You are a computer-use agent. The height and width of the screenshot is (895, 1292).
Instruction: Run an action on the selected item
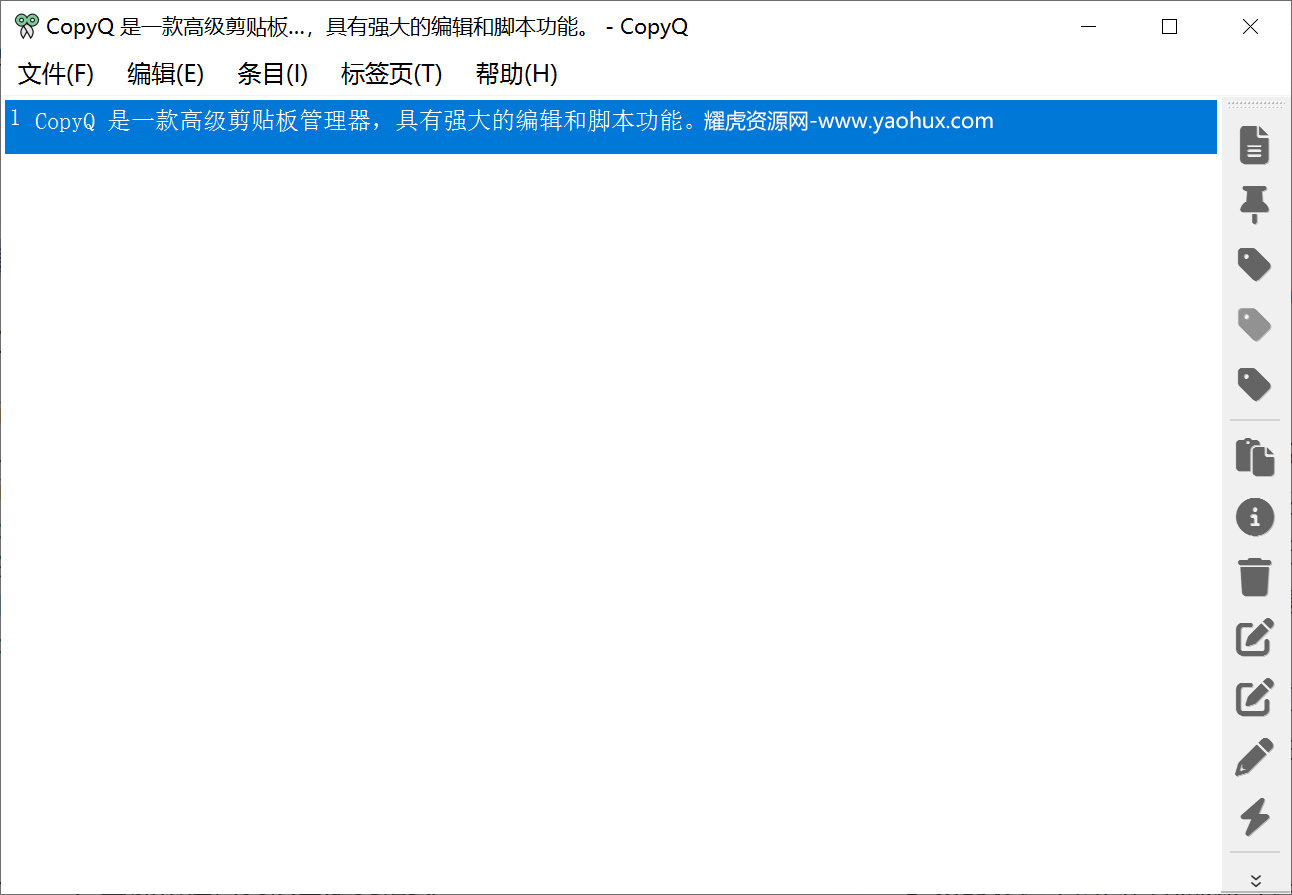pos(1255,817)
